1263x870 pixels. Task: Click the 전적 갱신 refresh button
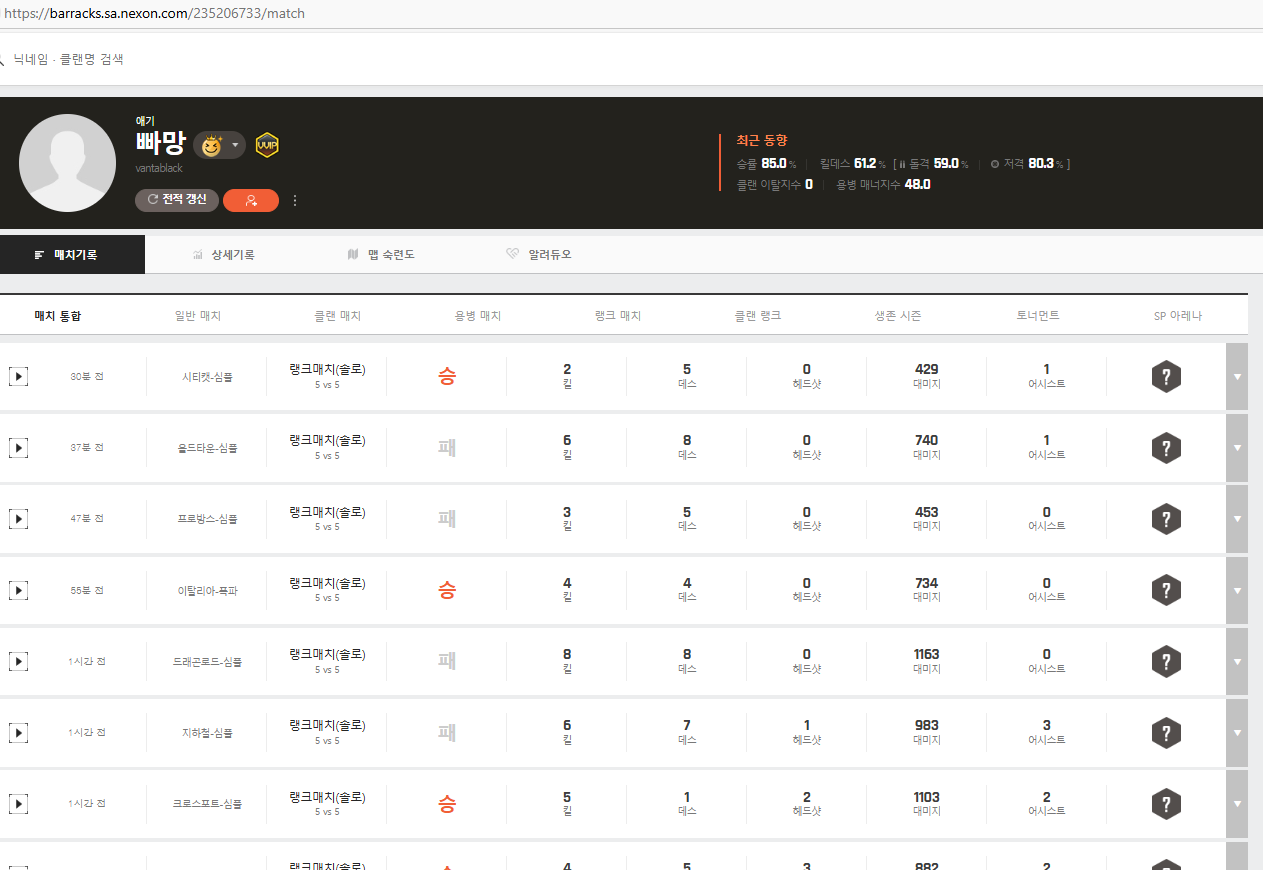point(177,200)
